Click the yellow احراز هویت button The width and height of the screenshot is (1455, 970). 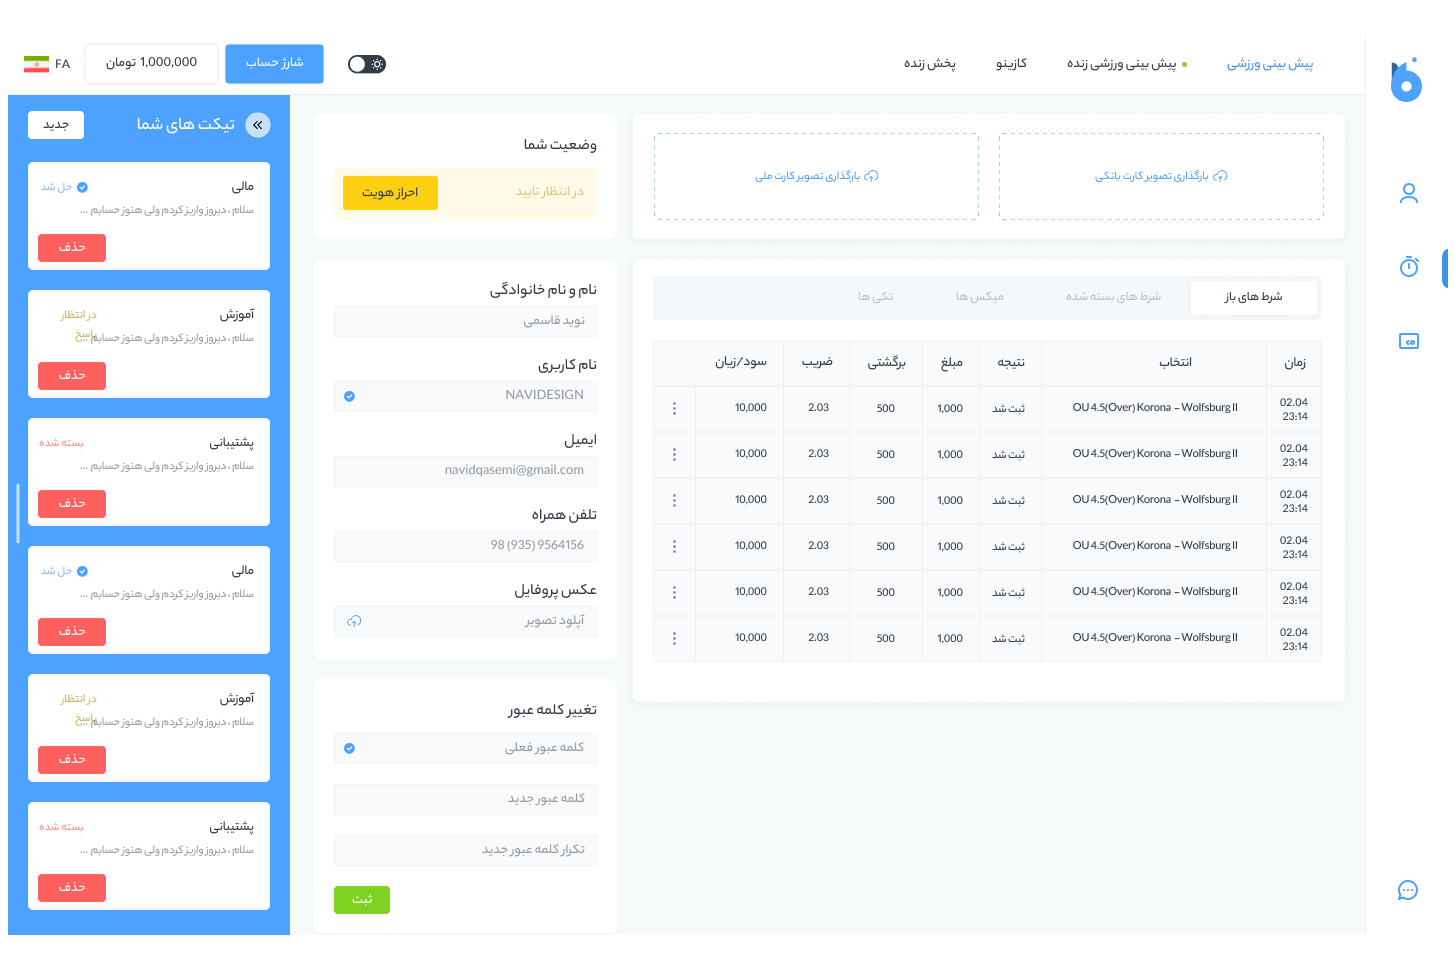point(390,193)
